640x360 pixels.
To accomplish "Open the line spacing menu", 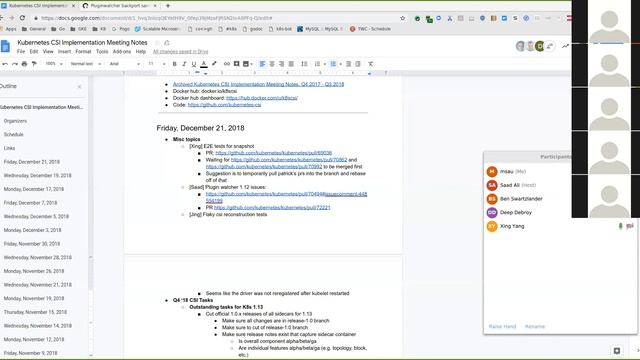I will 304,64.
